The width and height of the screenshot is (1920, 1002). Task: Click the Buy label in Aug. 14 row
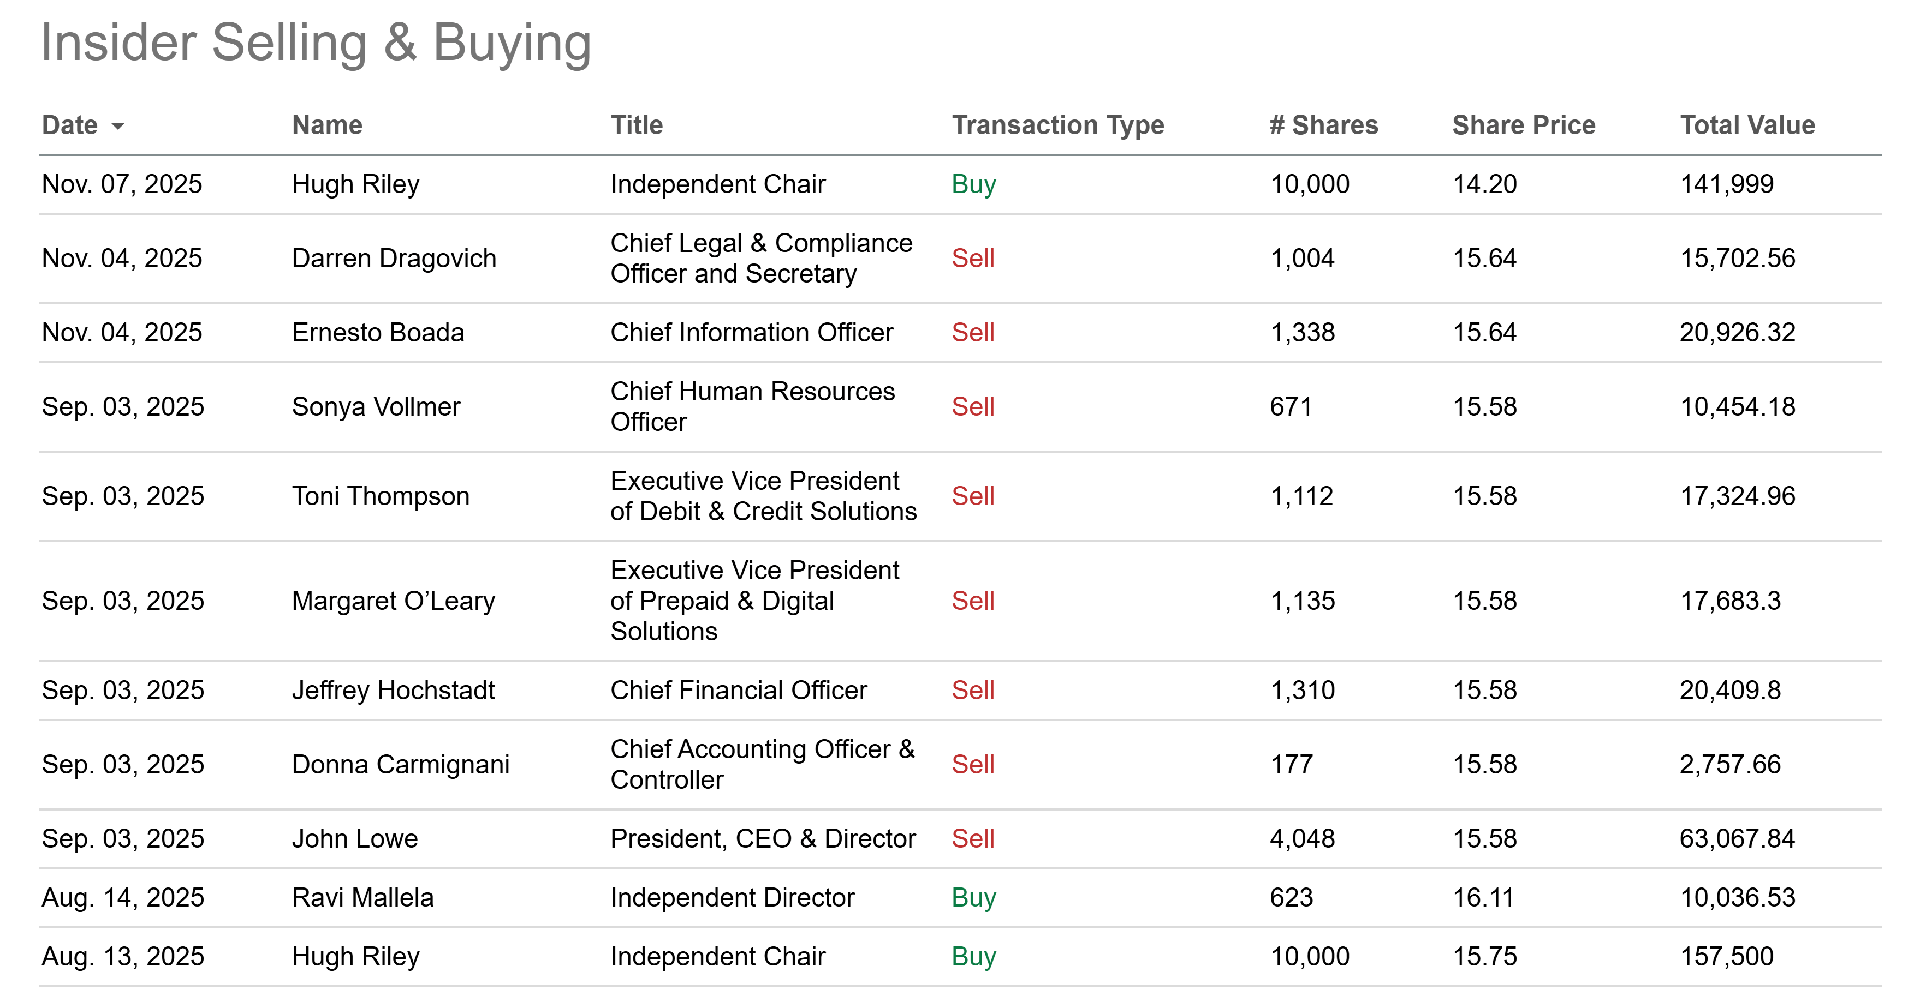coord(973,898)
